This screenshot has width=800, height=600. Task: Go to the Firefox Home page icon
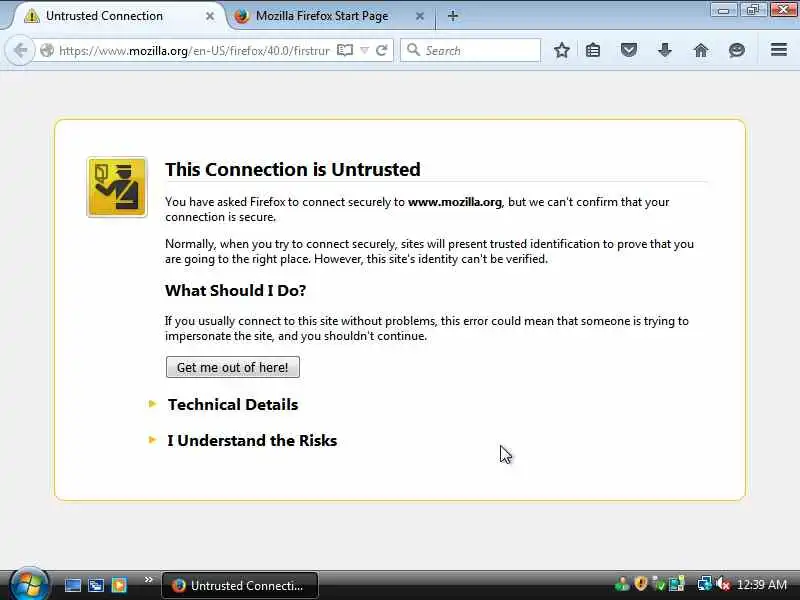coord(701,50)
